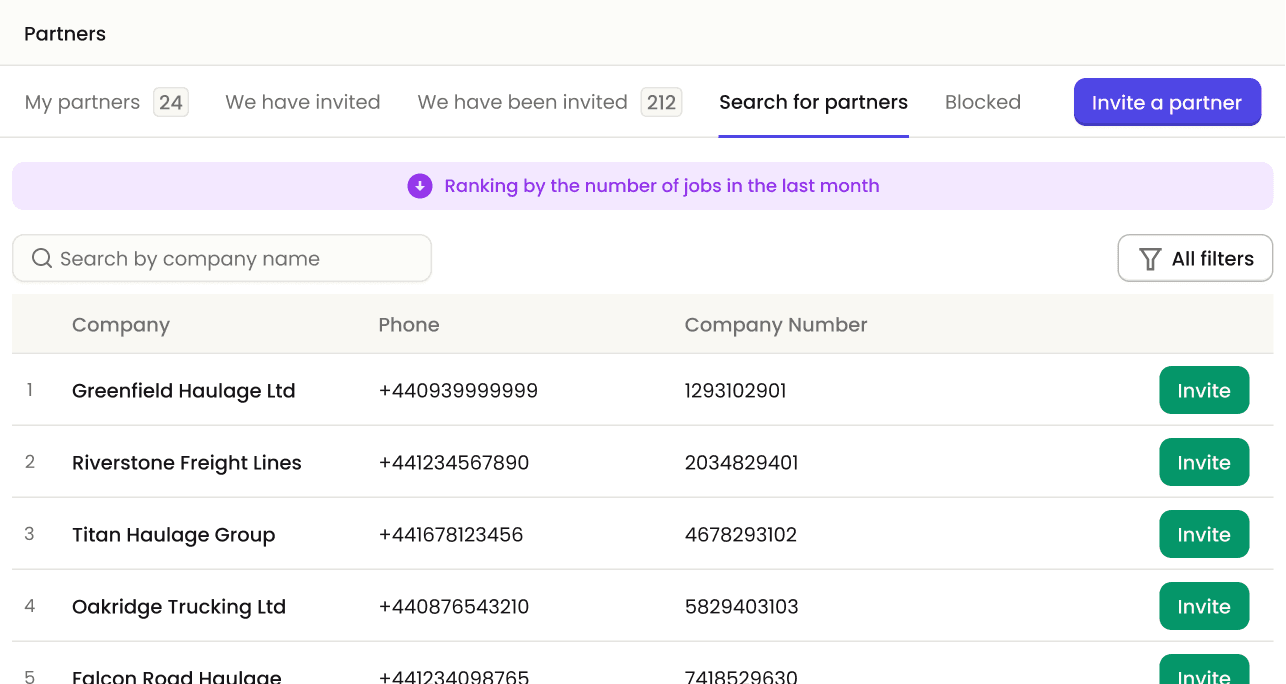Screen dimensions: 1286x684
Task: Switch to the Blocked tab
Action: 982,102
